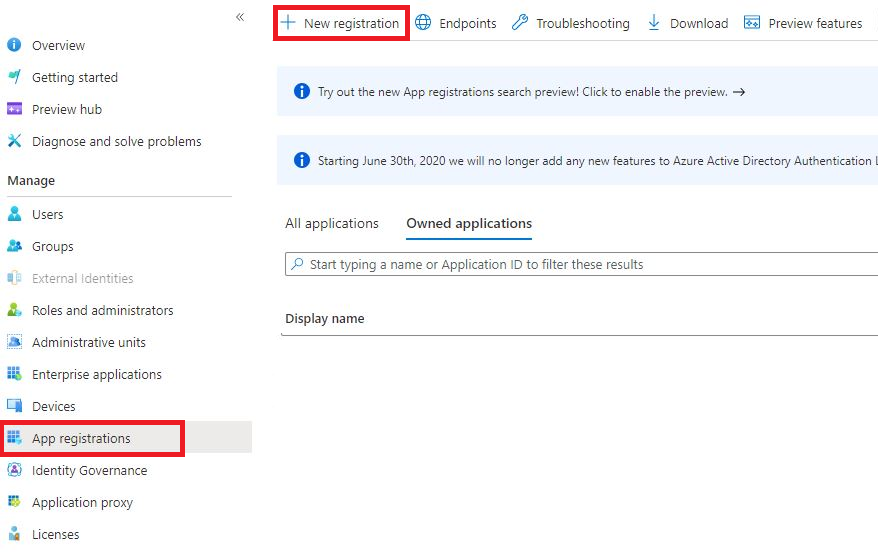Click the Administrative units icon
The image size is (878, 552).
pyautogui.click(x=15, y=342)
